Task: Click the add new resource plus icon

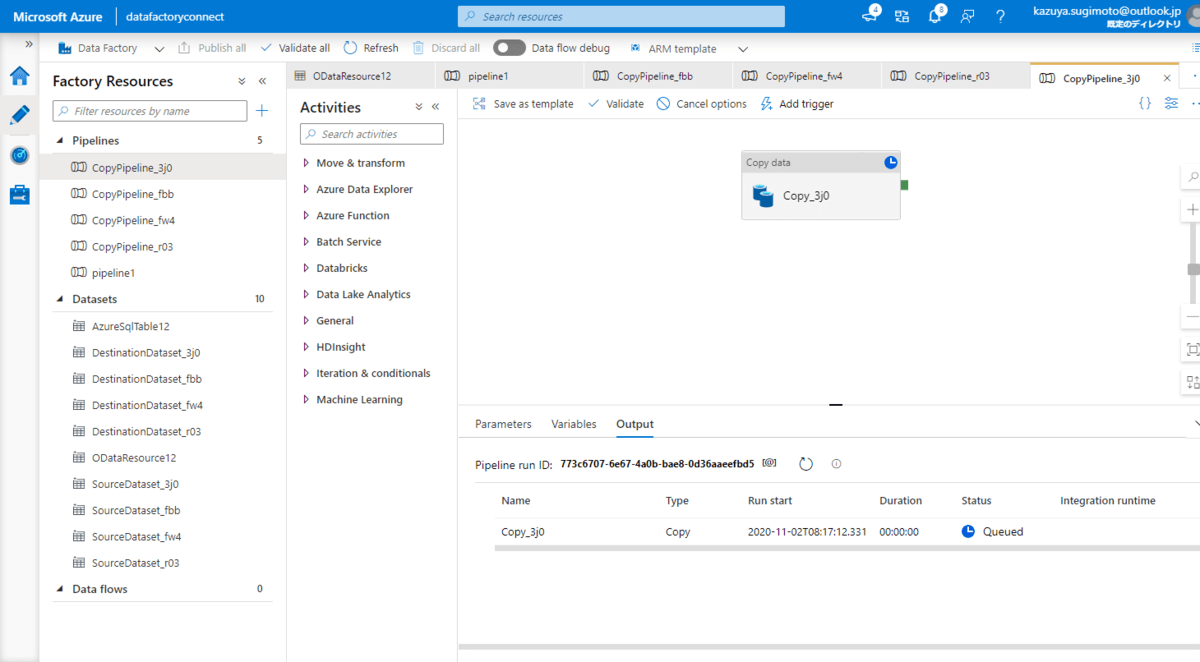Action: (x=262, y=111)
